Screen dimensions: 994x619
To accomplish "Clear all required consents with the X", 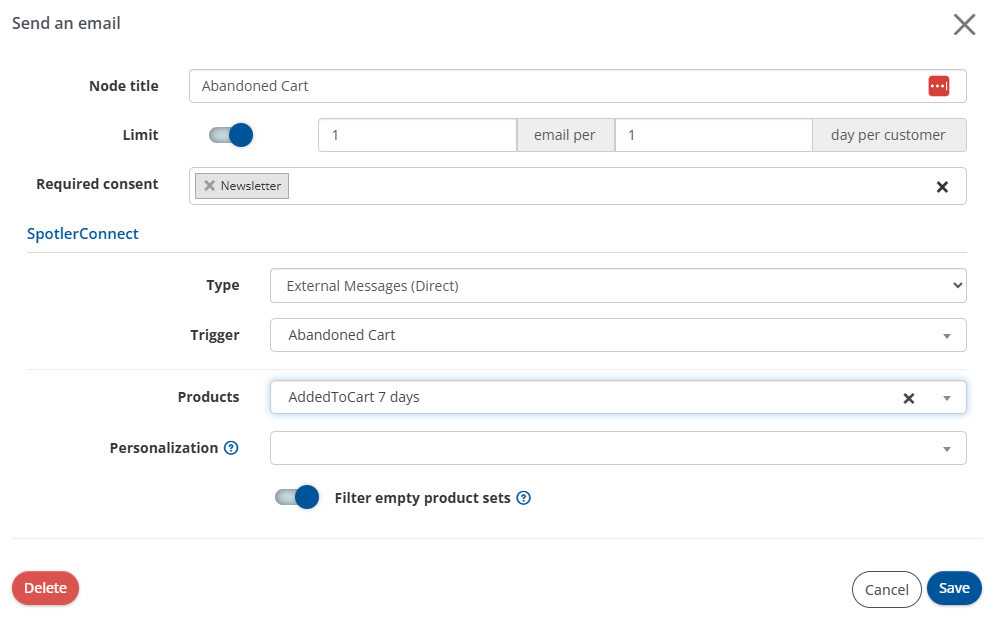I will (x=941, y=186).
